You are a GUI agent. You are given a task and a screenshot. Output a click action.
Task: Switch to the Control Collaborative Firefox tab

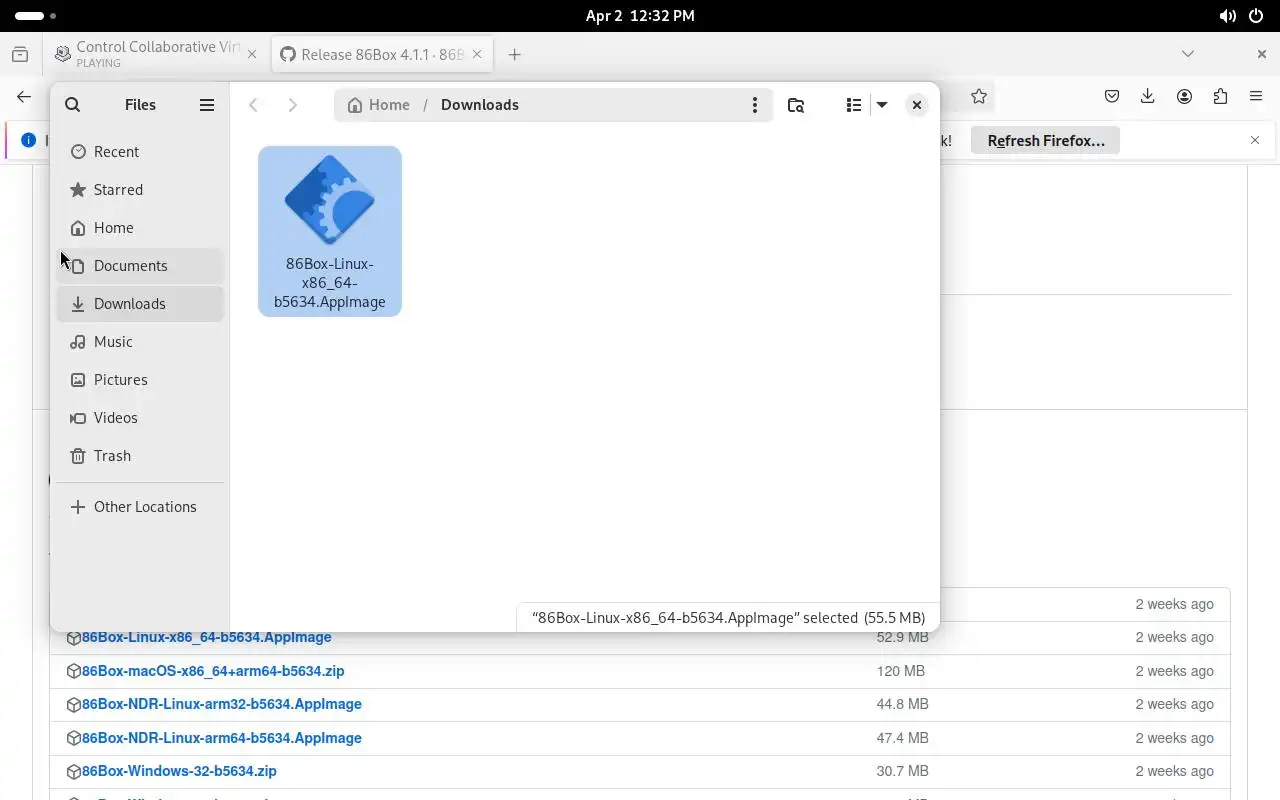(x=157, y=54)
